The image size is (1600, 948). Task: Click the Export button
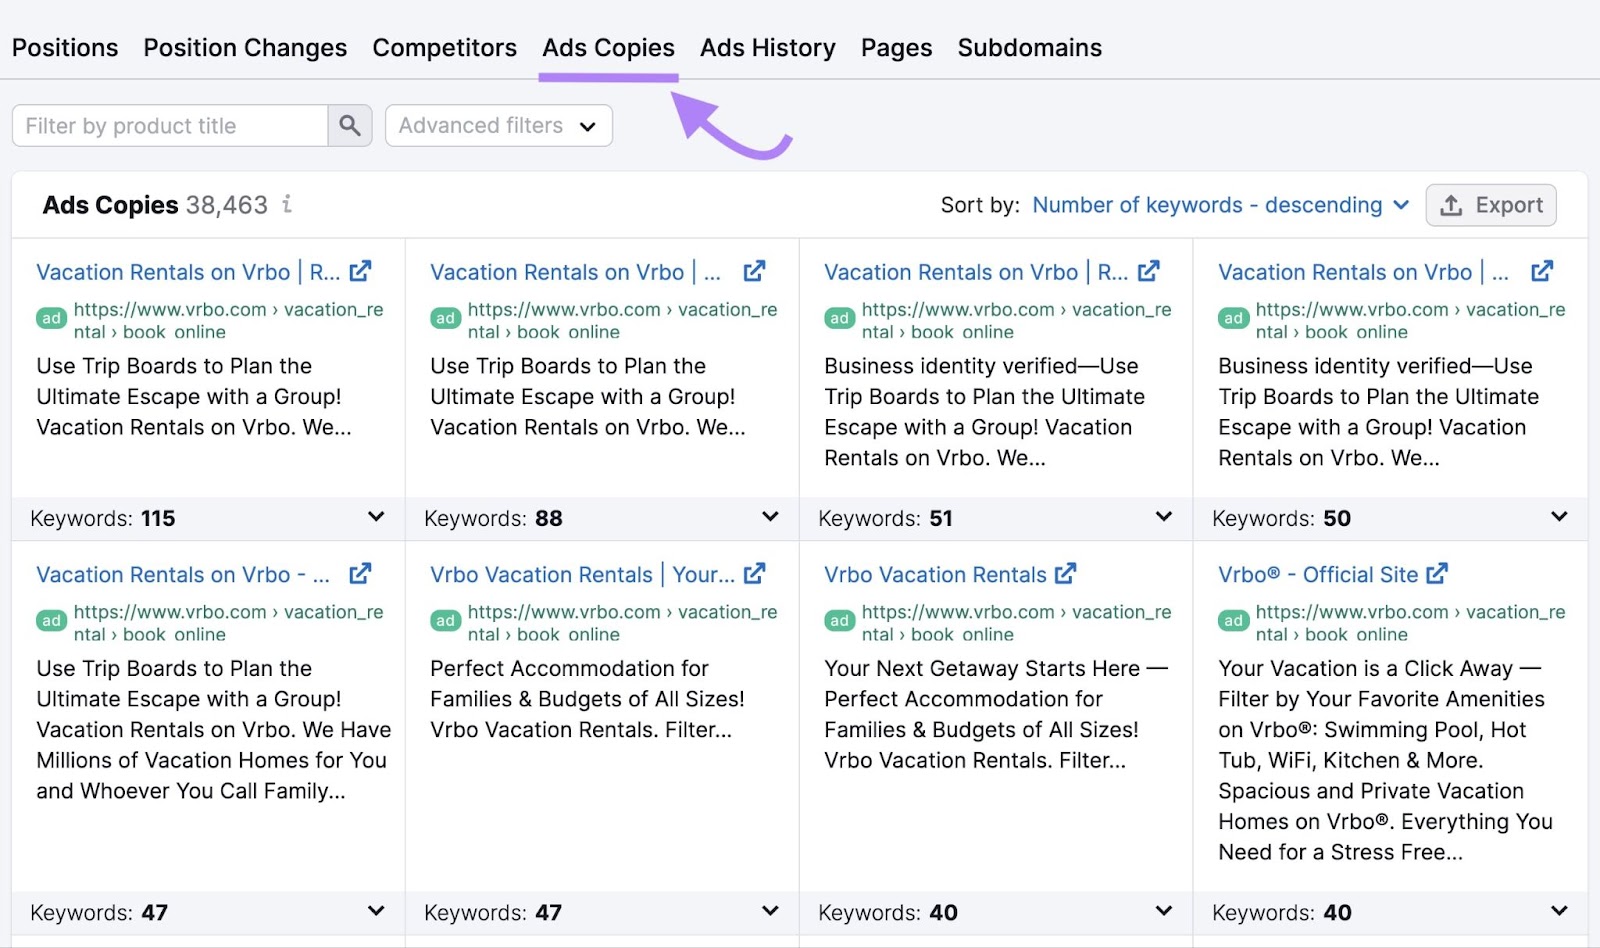pos(1491,205)
